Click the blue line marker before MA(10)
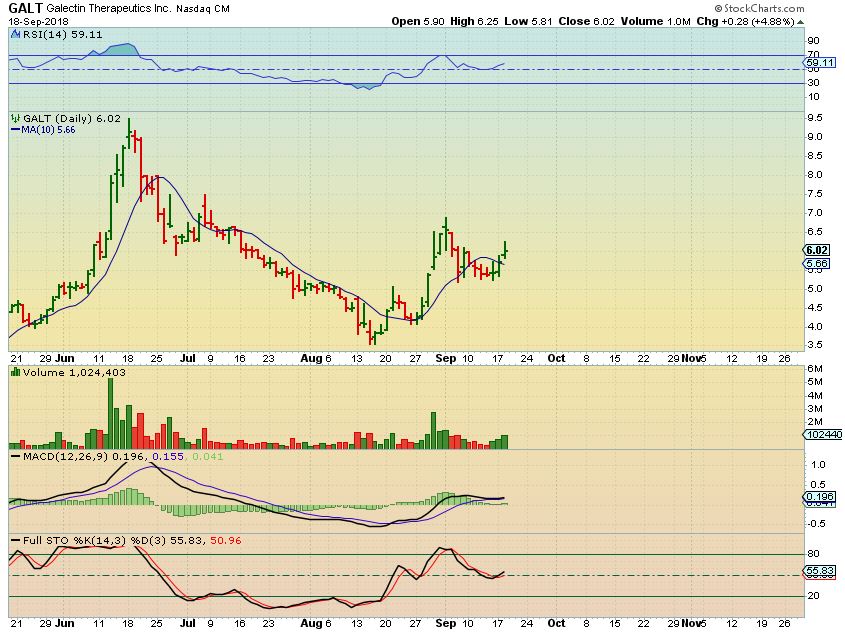 (16, 129)
